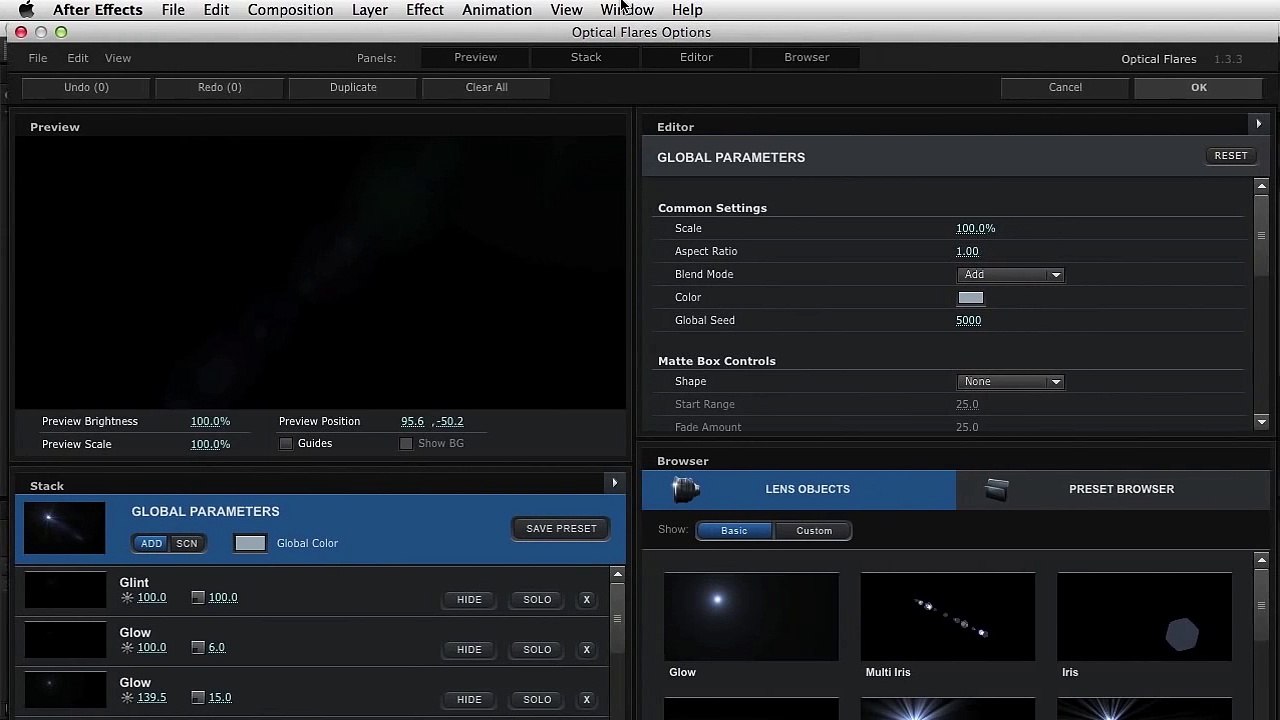This screenshot has width=1280, height=720.
Task: Click scale square icon for Glow 6.0 row
Action: tap(198, 648)
